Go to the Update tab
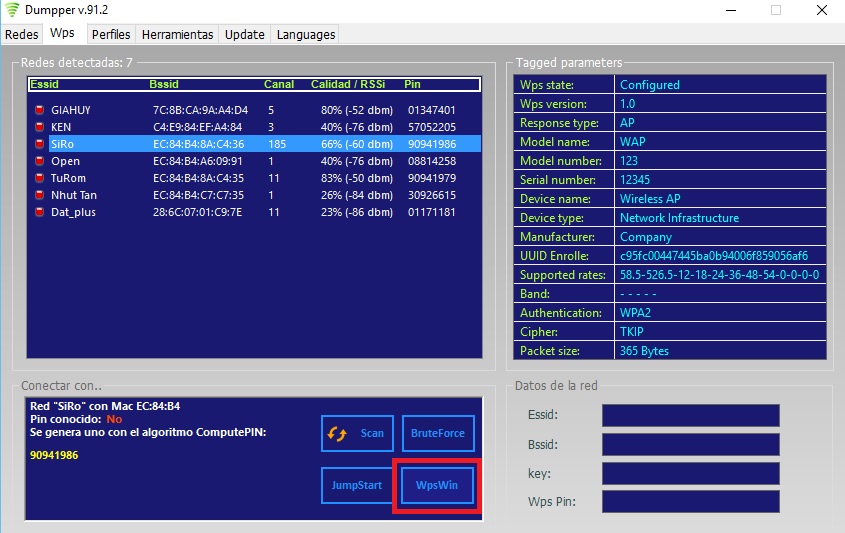This screenshot has width=845, height=533. coord(245,34)
